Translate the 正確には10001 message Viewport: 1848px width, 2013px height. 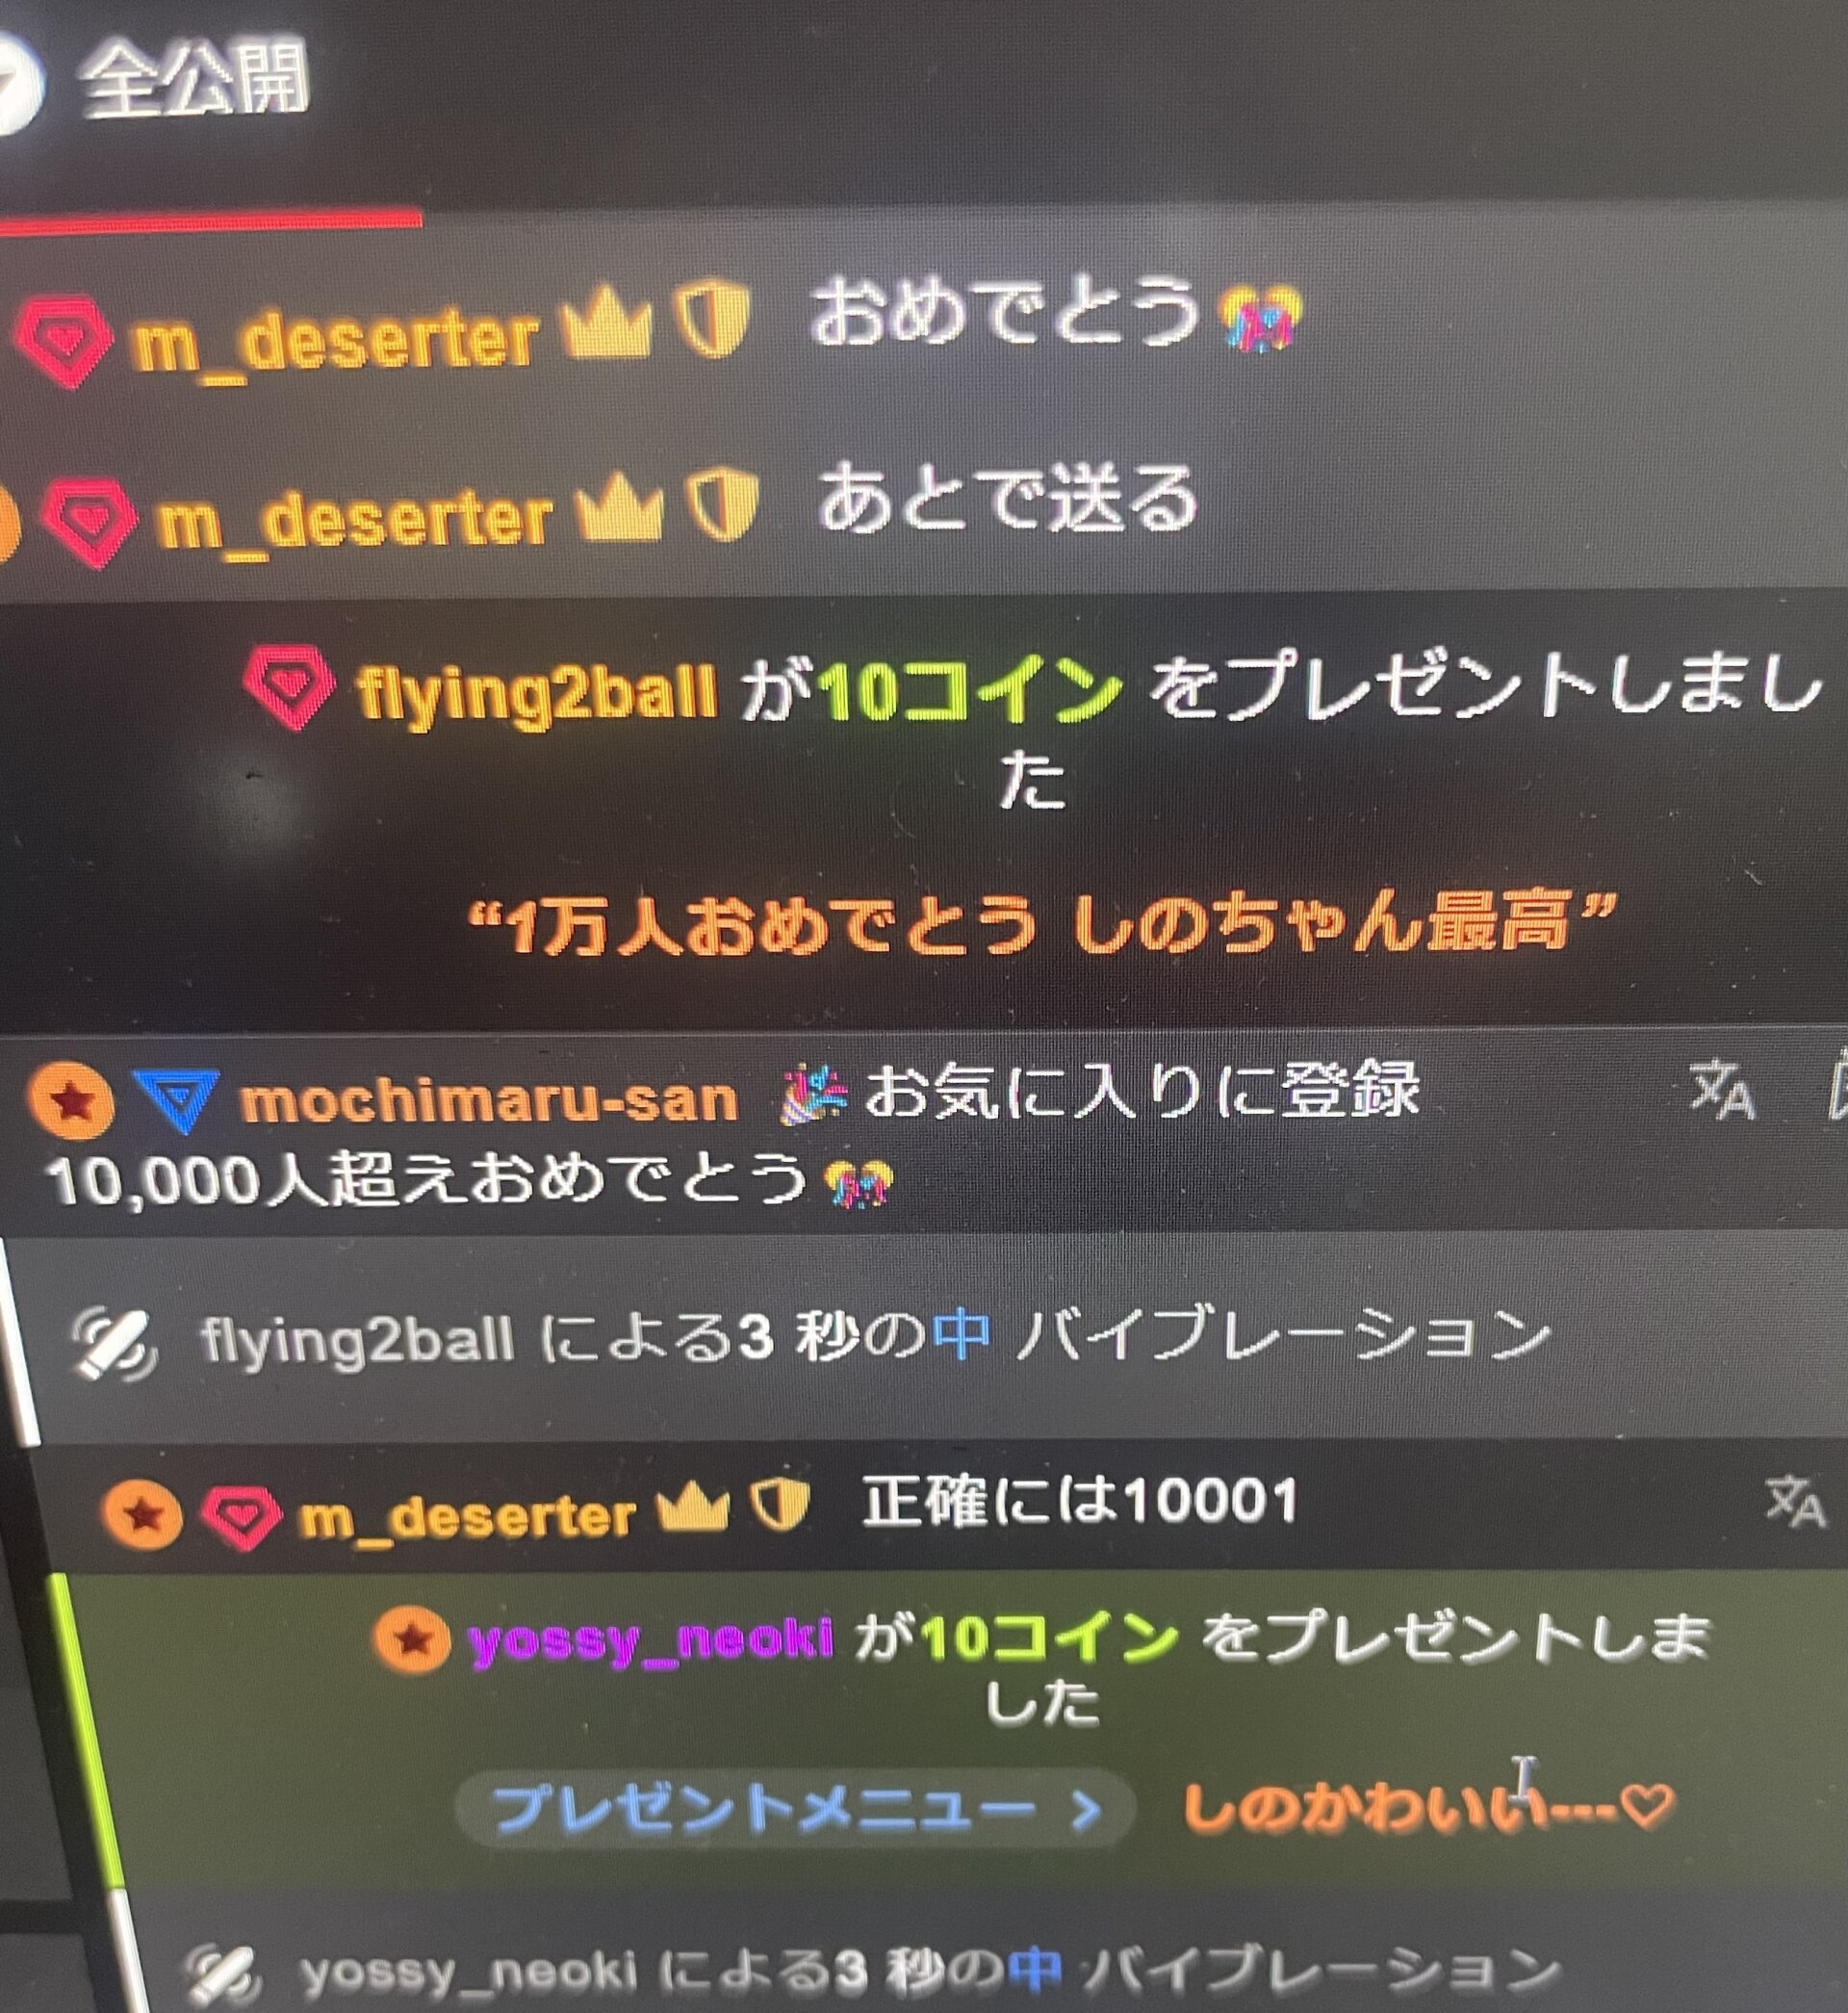pyautogui.click(x=1795, y=1500)
